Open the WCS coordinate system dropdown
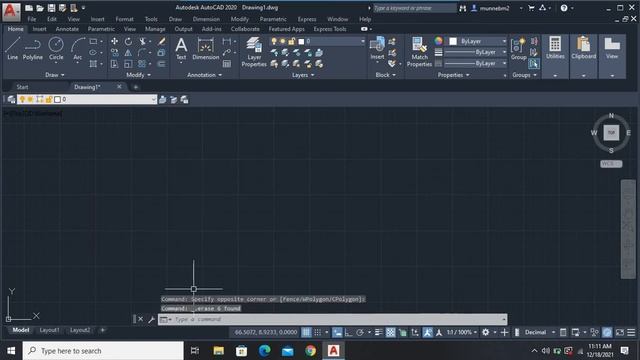This screenshot has height=360, width=640. pos(611,164)
